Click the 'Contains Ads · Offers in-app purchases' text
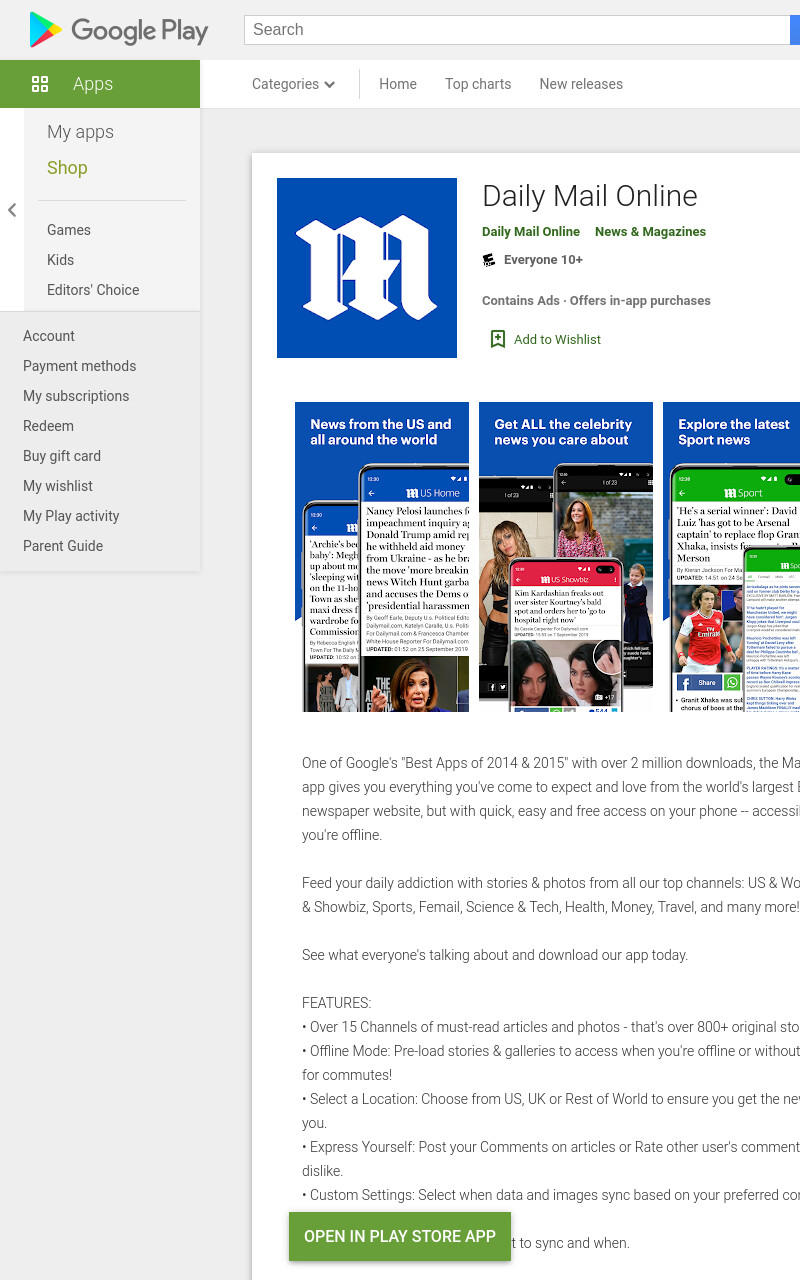Viewport: 800px width, 1280px height. click(x=596, y=300)
